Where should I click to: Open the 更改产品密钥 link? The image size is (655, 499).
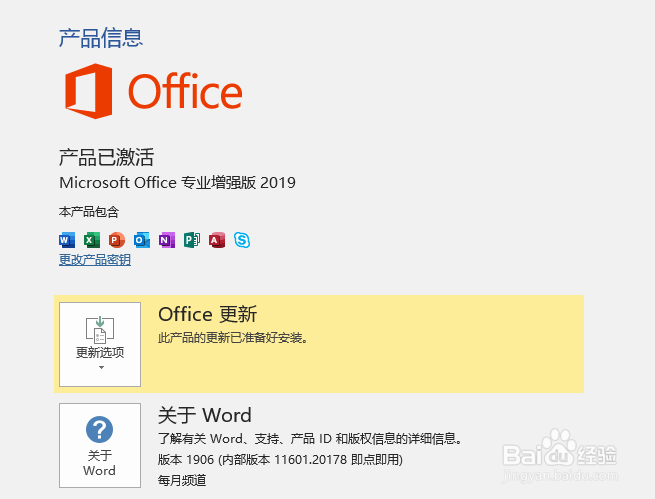[95, 260]
